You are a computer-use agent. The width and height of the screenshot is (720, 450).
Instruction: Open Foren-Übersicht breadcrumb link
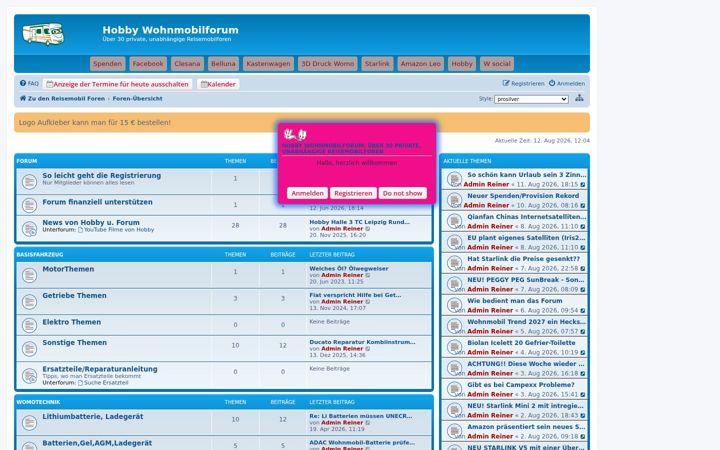point(137,98)
